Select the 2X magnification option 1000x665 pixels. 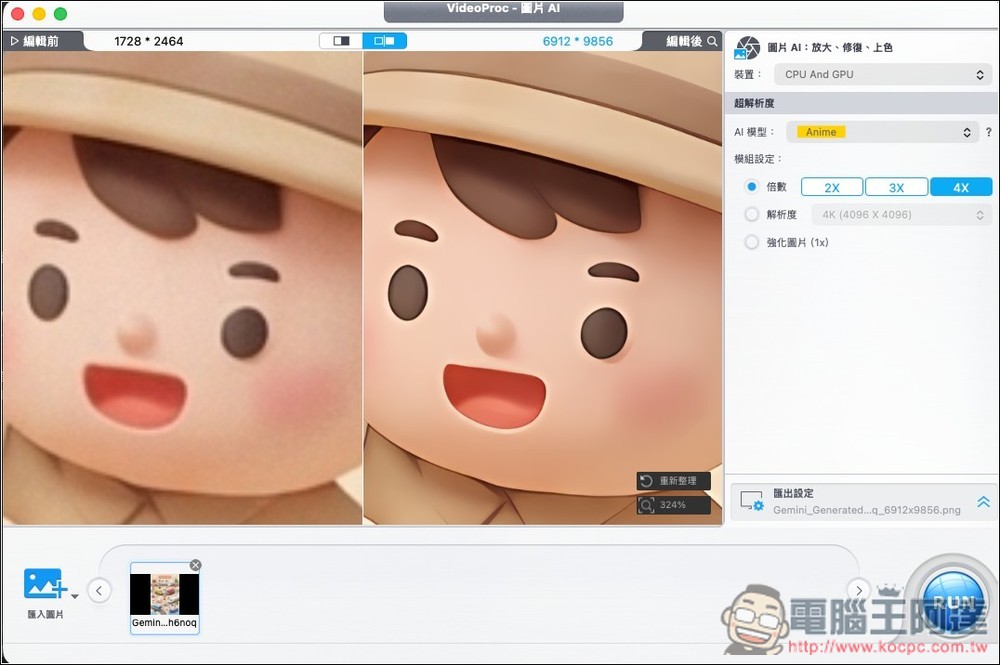pos(833,186)
